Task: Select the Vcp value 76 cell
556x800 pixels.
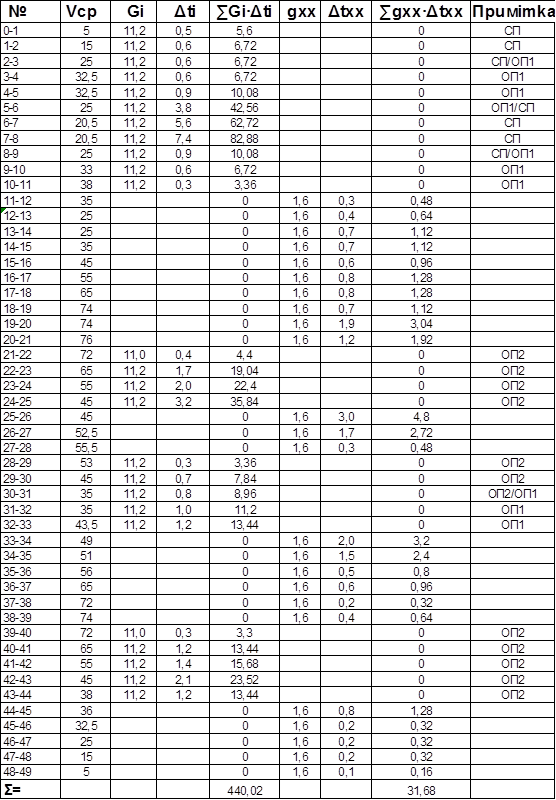Action: 86,340
